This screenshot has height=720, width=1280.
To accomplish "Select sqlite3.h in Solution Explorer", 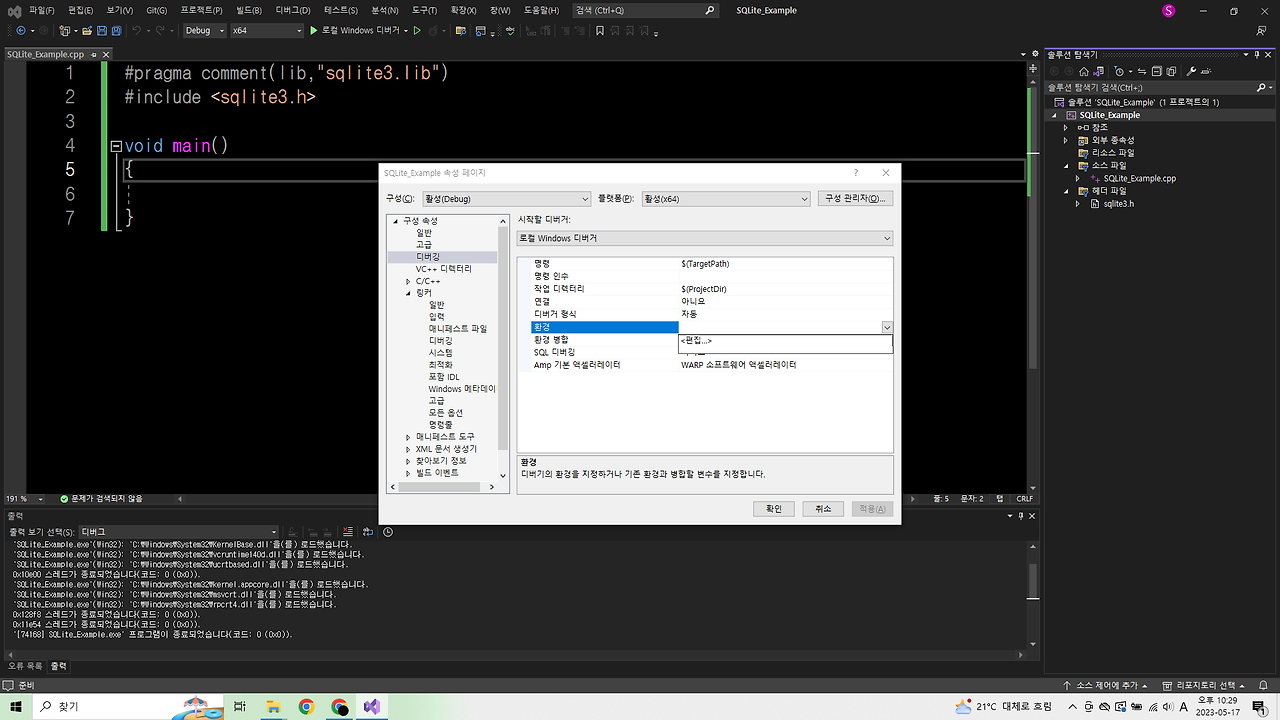I will pyautogui.click(x=1118, y=203).
